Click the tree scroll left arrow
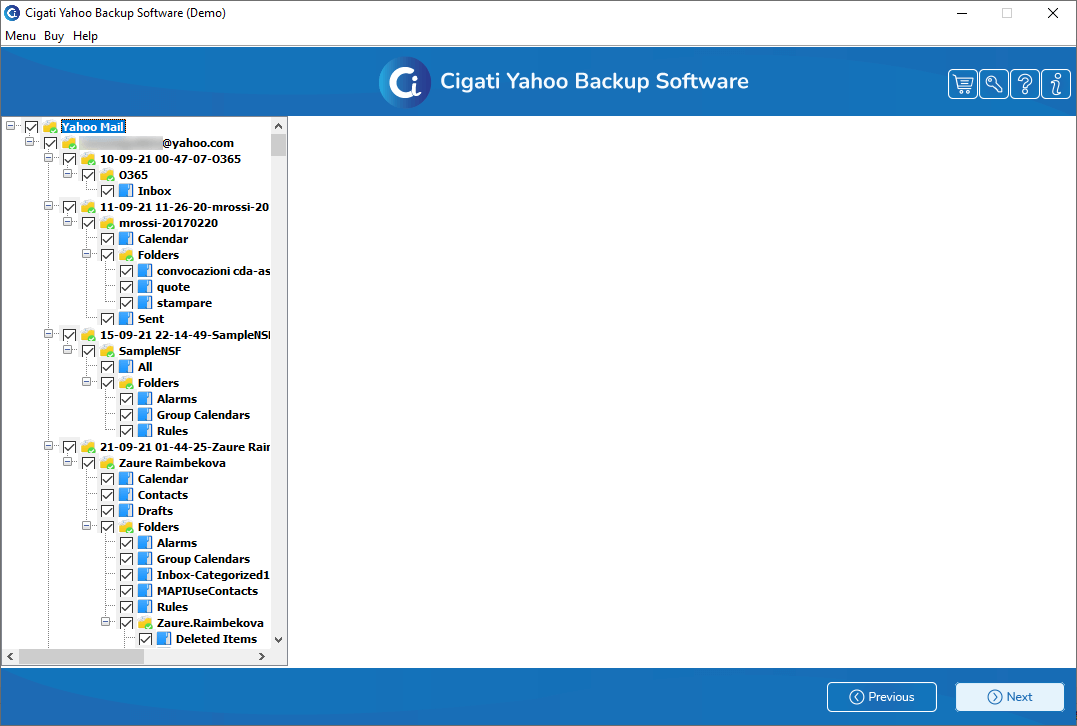 [x=10, y=657]
